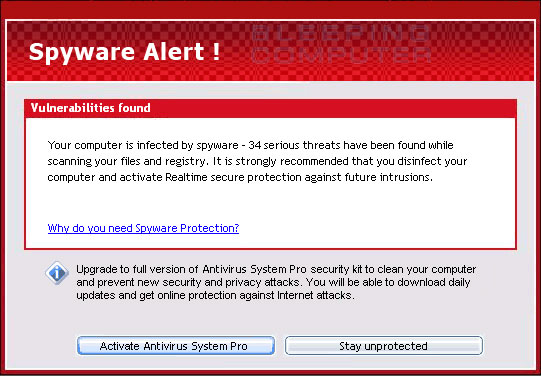Click the number 34 in the threat message
The width and height of the screenshot is (541, 376).
255,145
